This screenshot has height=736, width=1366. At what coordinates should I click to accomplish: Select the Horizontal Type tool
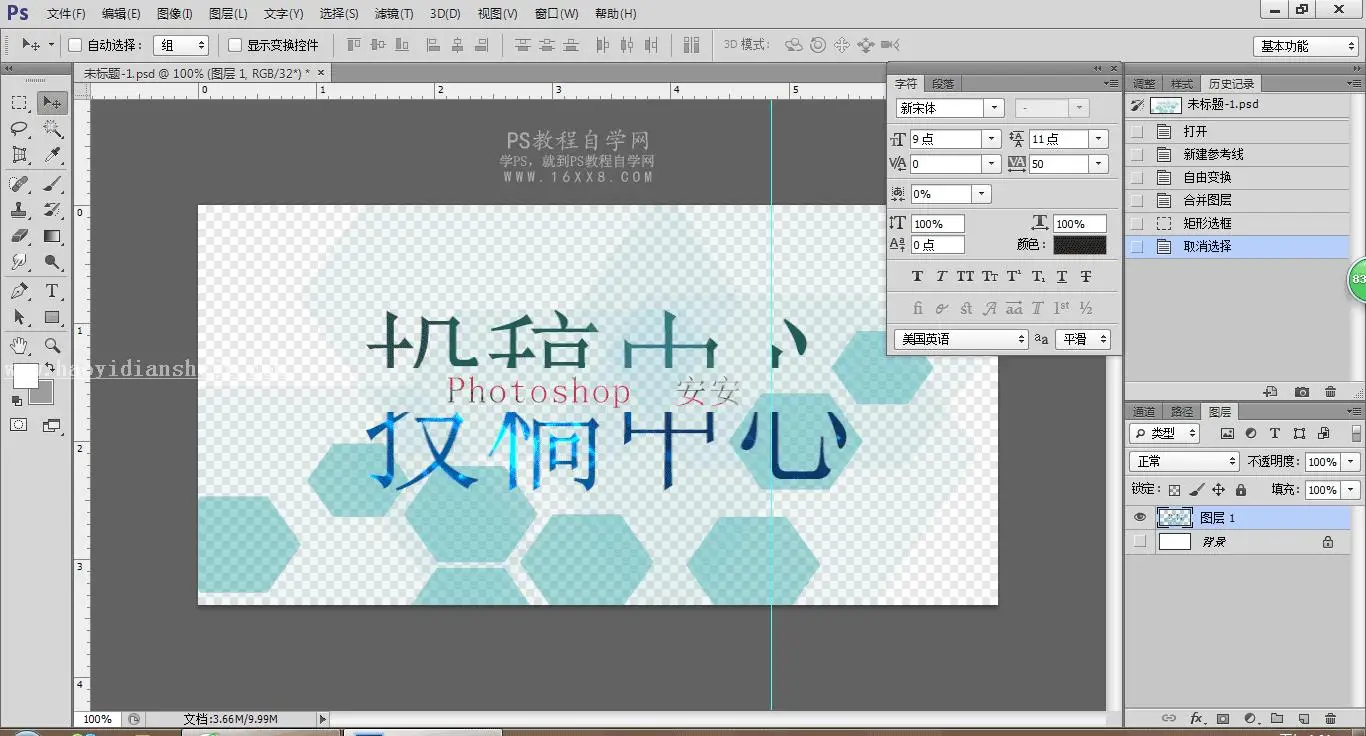coord(53,291)
